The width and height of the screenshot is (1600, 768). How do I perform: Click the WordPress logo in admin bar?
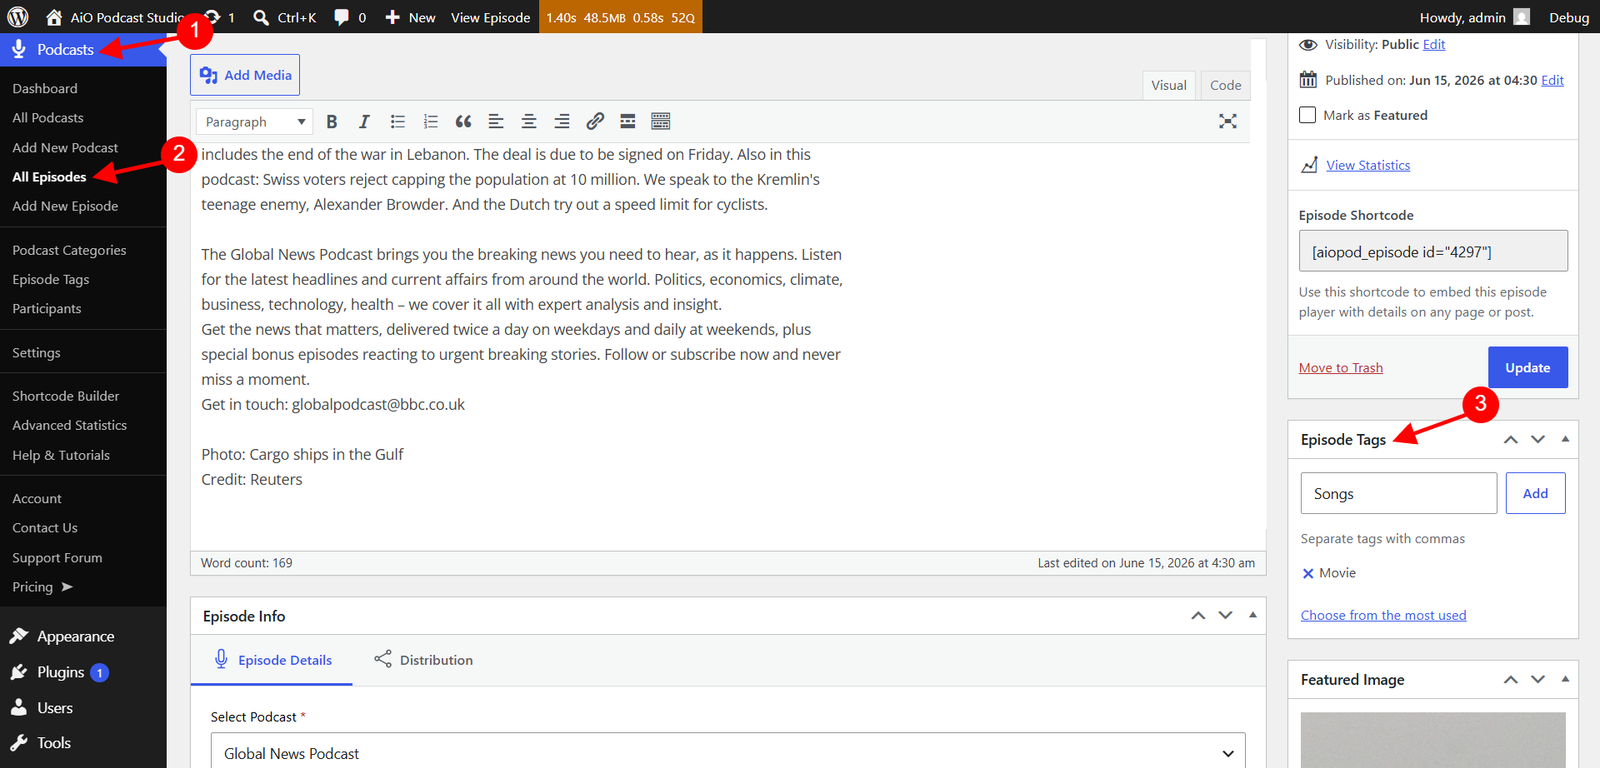18,17
